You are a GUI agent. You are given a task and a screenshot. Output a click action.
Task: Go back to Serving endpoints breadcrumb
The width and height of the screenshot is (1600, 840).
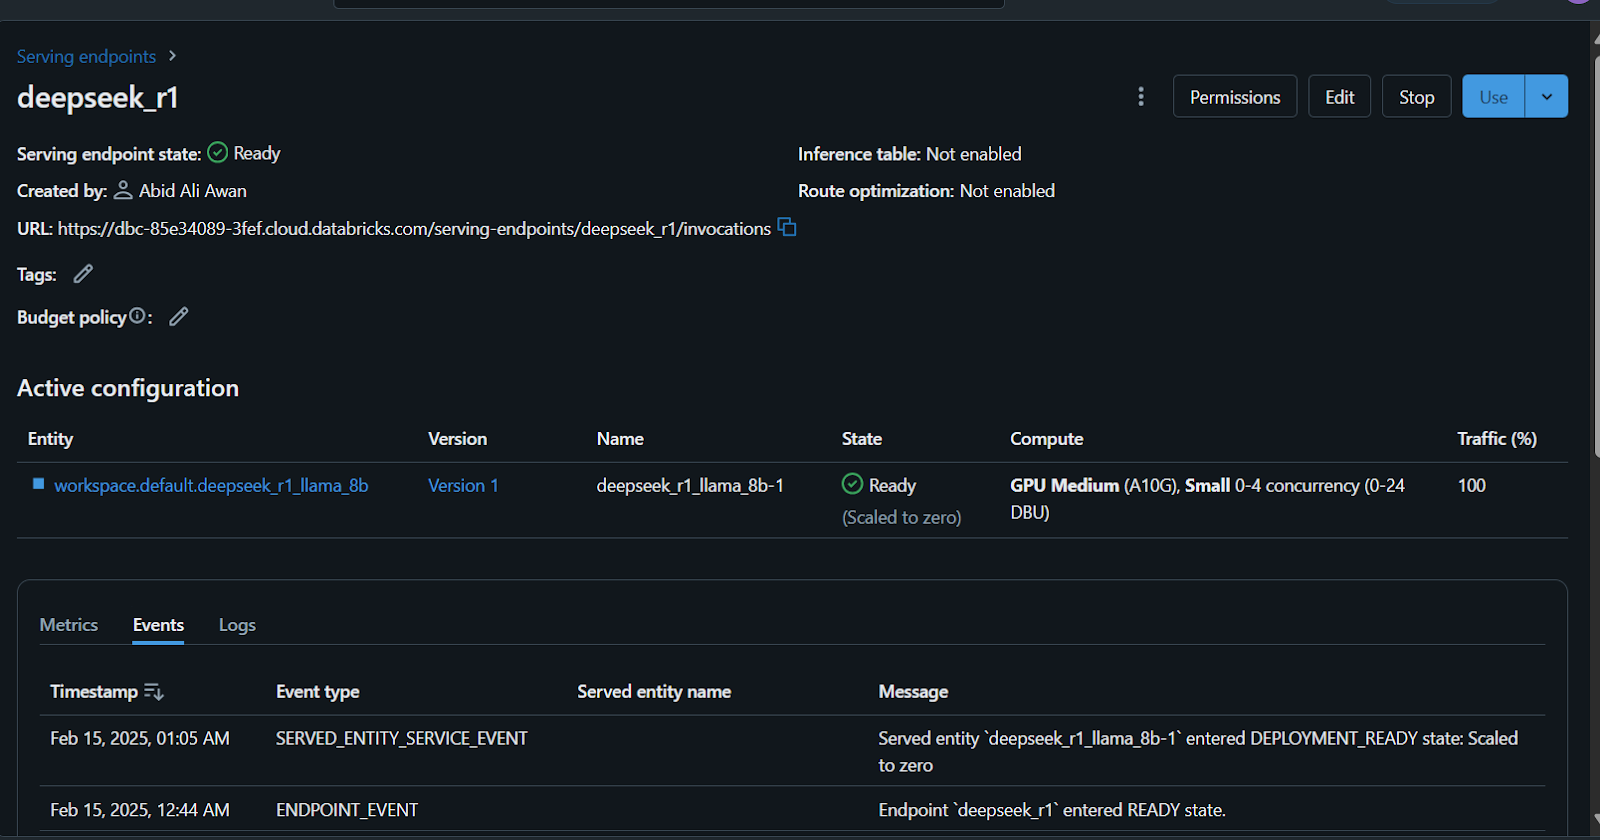tap(86, 56)
